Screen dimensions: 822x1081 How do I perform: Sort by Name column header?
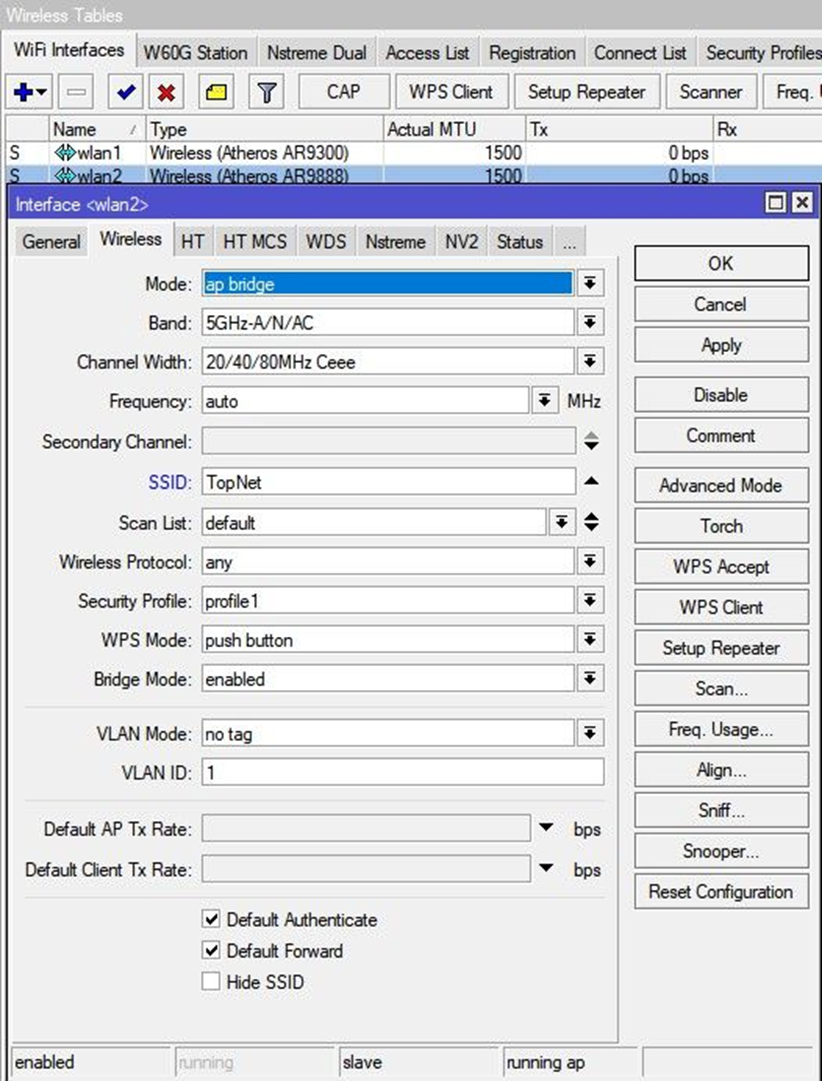tap(97, 130)
